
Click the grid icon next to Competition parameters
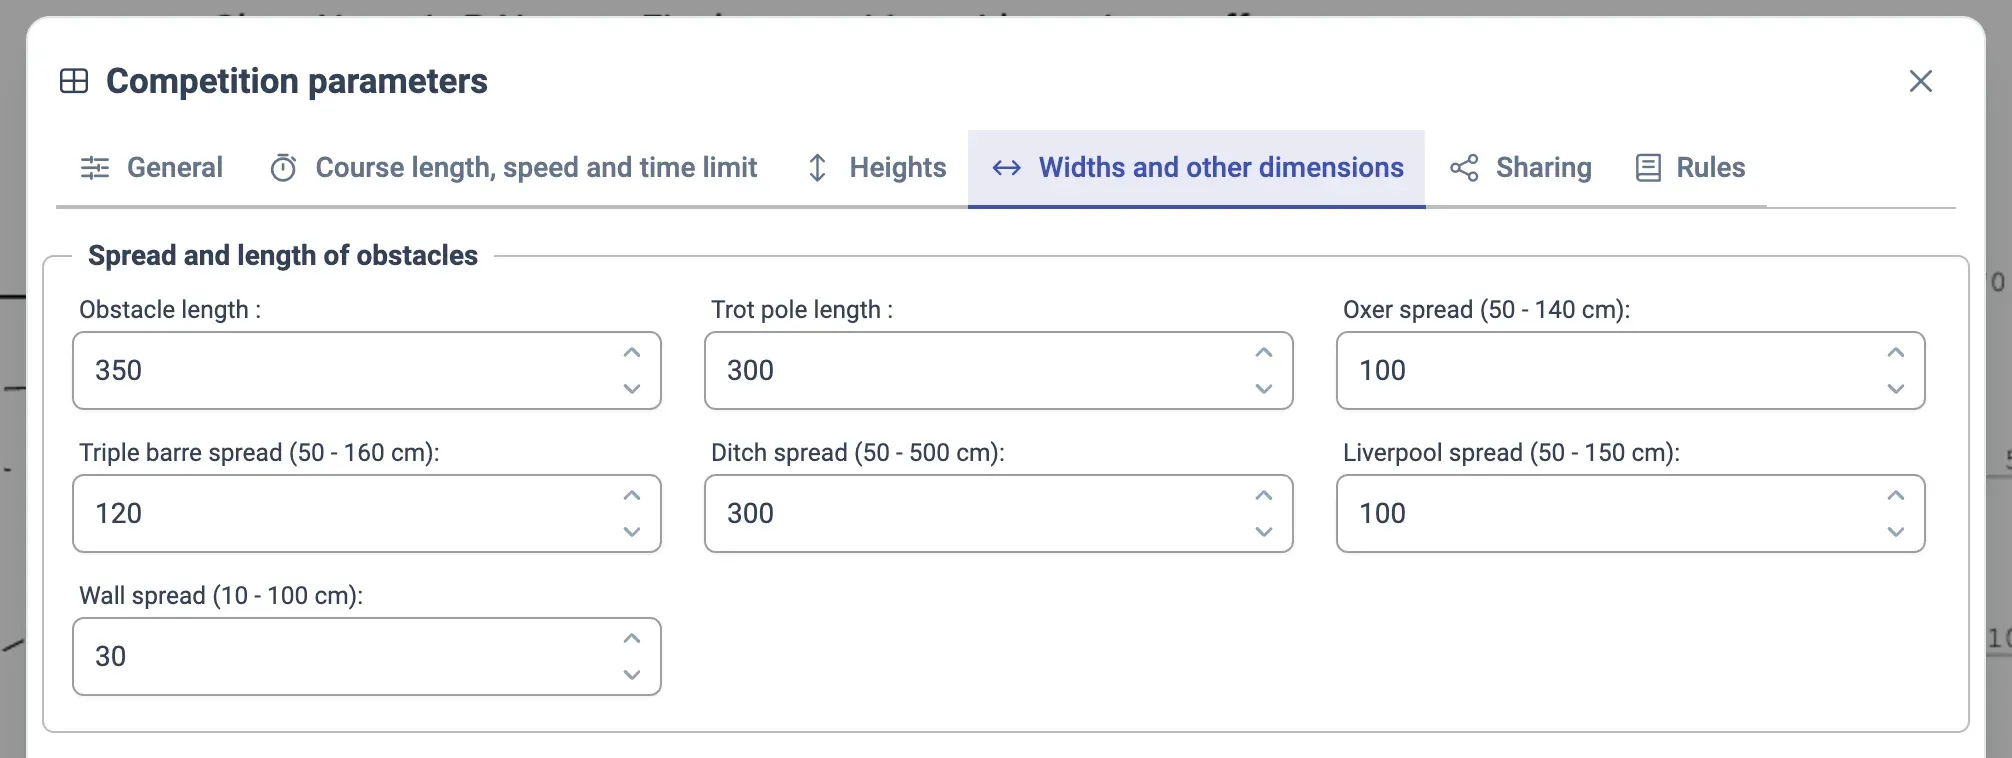pos(74,81)
